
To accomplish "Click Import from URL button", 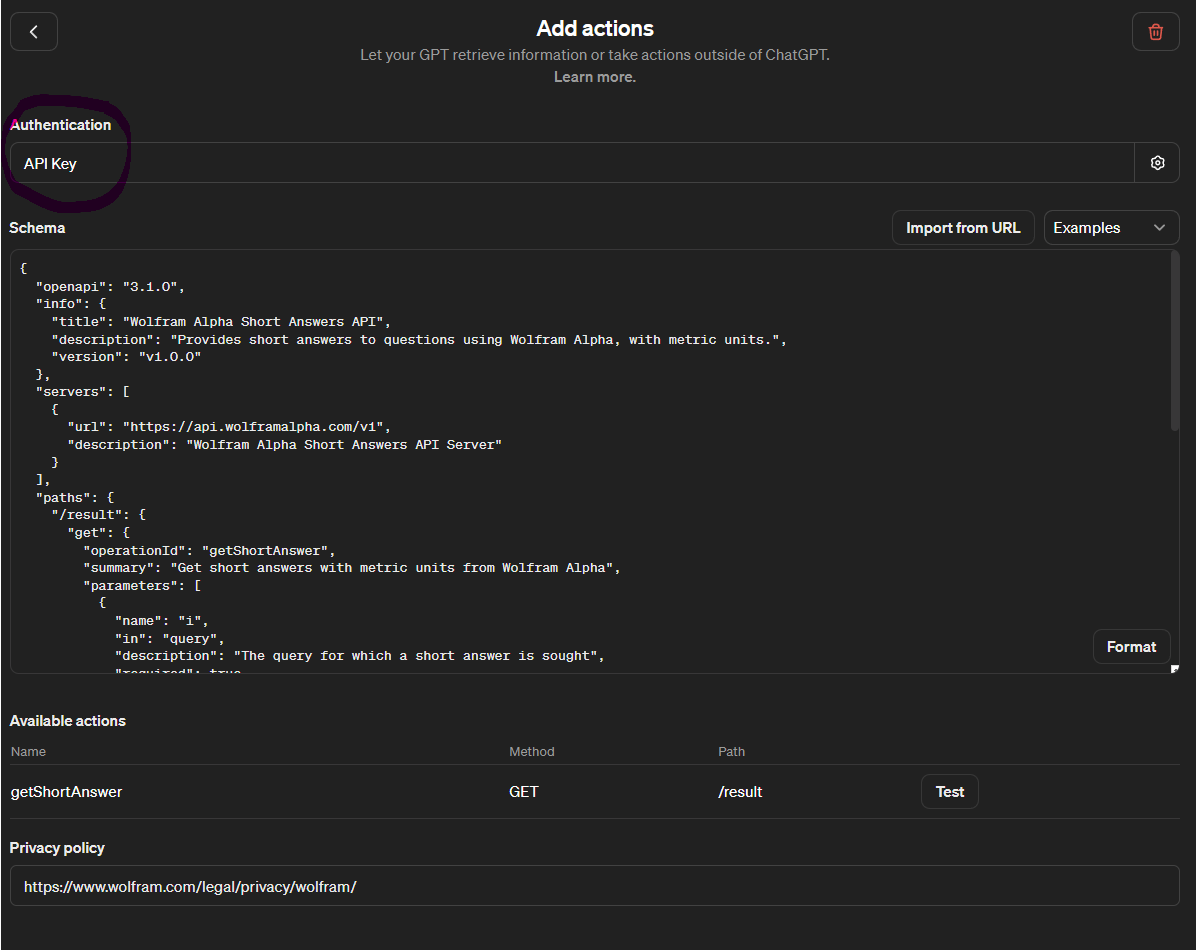I will (963, 227).
